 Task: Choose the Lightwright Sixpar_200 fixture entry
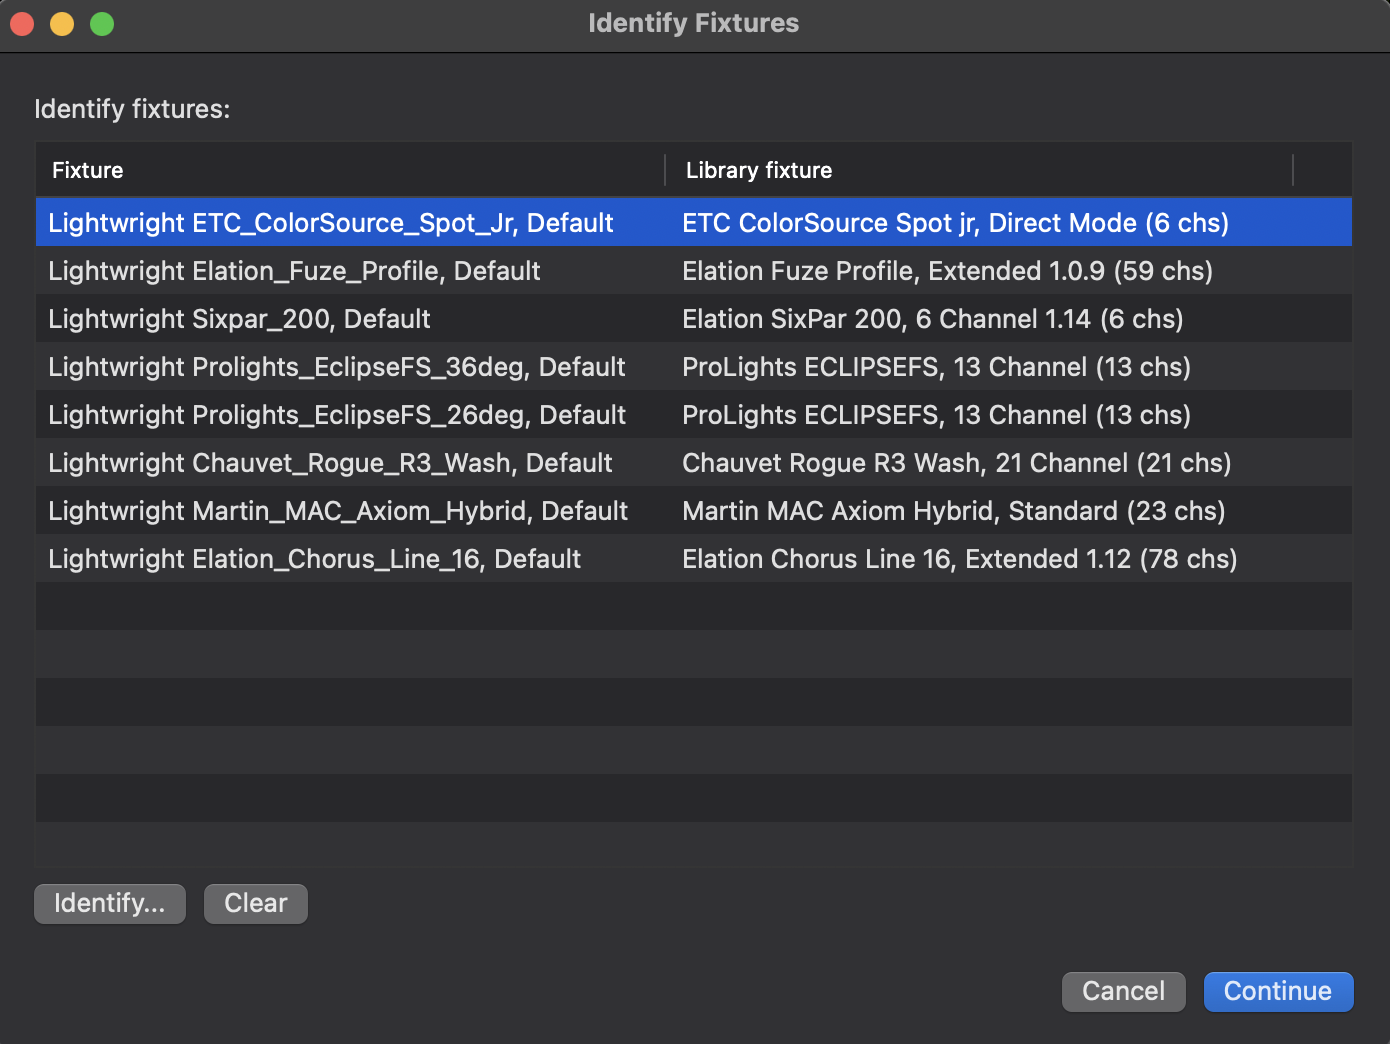click(x=239, y=319)
